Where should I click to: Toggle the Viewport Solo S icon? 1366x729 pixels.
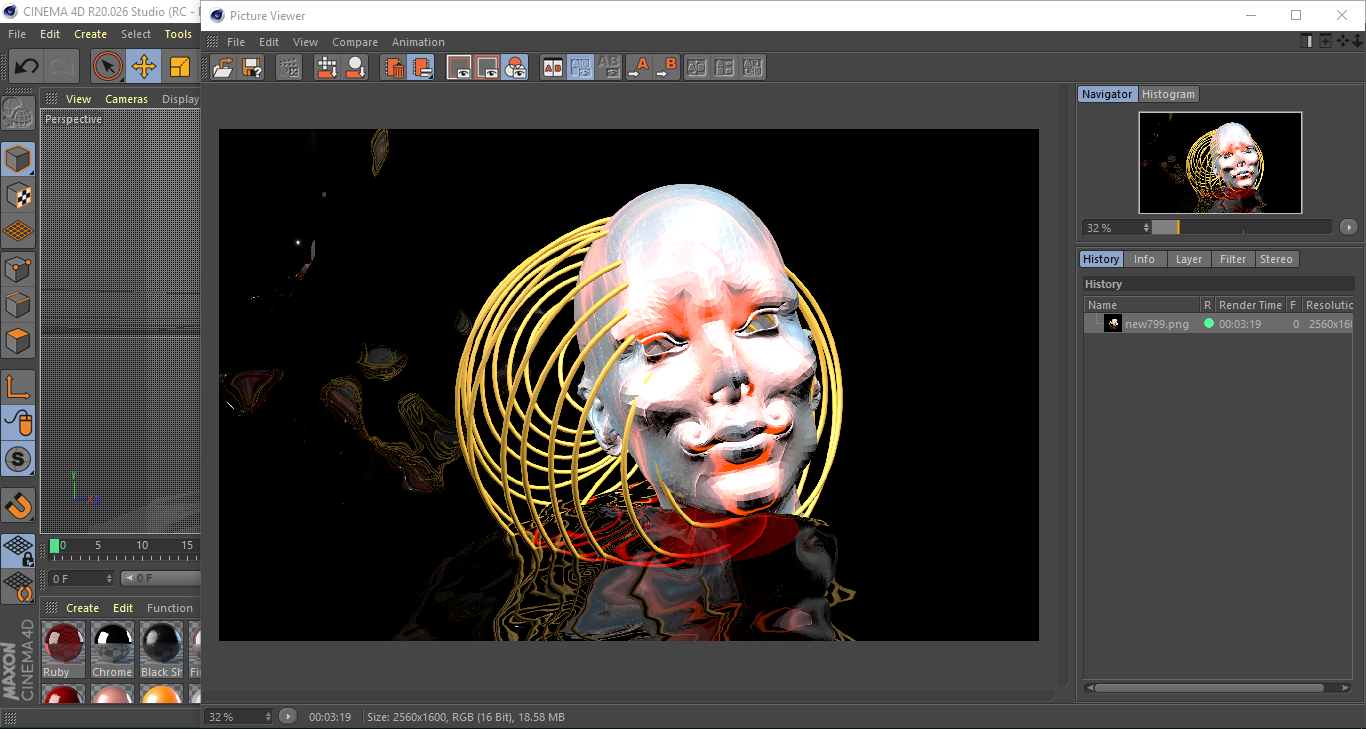click(18, 460)
